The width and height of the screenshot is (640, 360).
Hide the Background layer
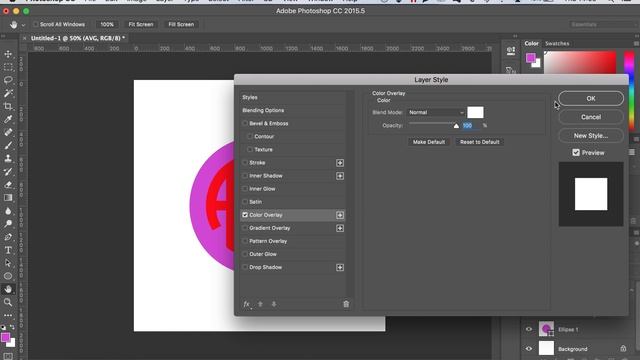click(529, 349)
